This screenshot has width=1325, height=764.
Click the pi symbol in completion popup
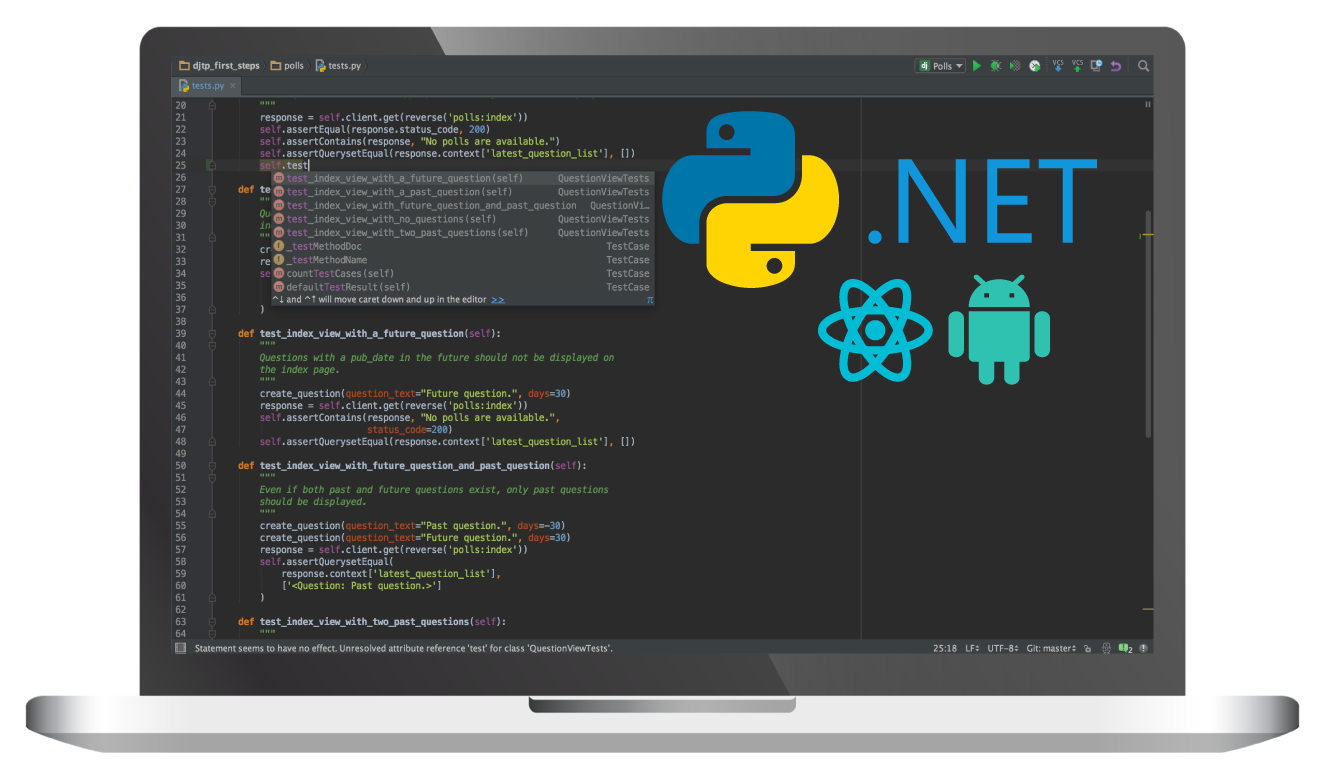click(x=649, y=299)
